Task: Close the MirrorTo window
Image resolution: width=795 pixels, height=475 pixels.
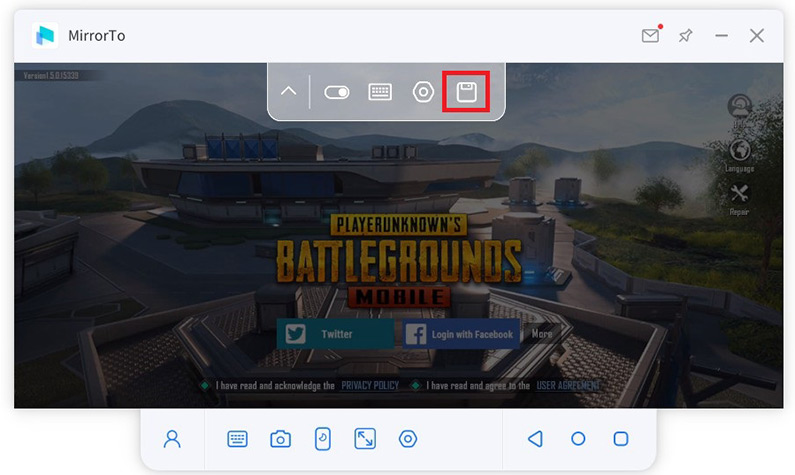Action: 757,35
